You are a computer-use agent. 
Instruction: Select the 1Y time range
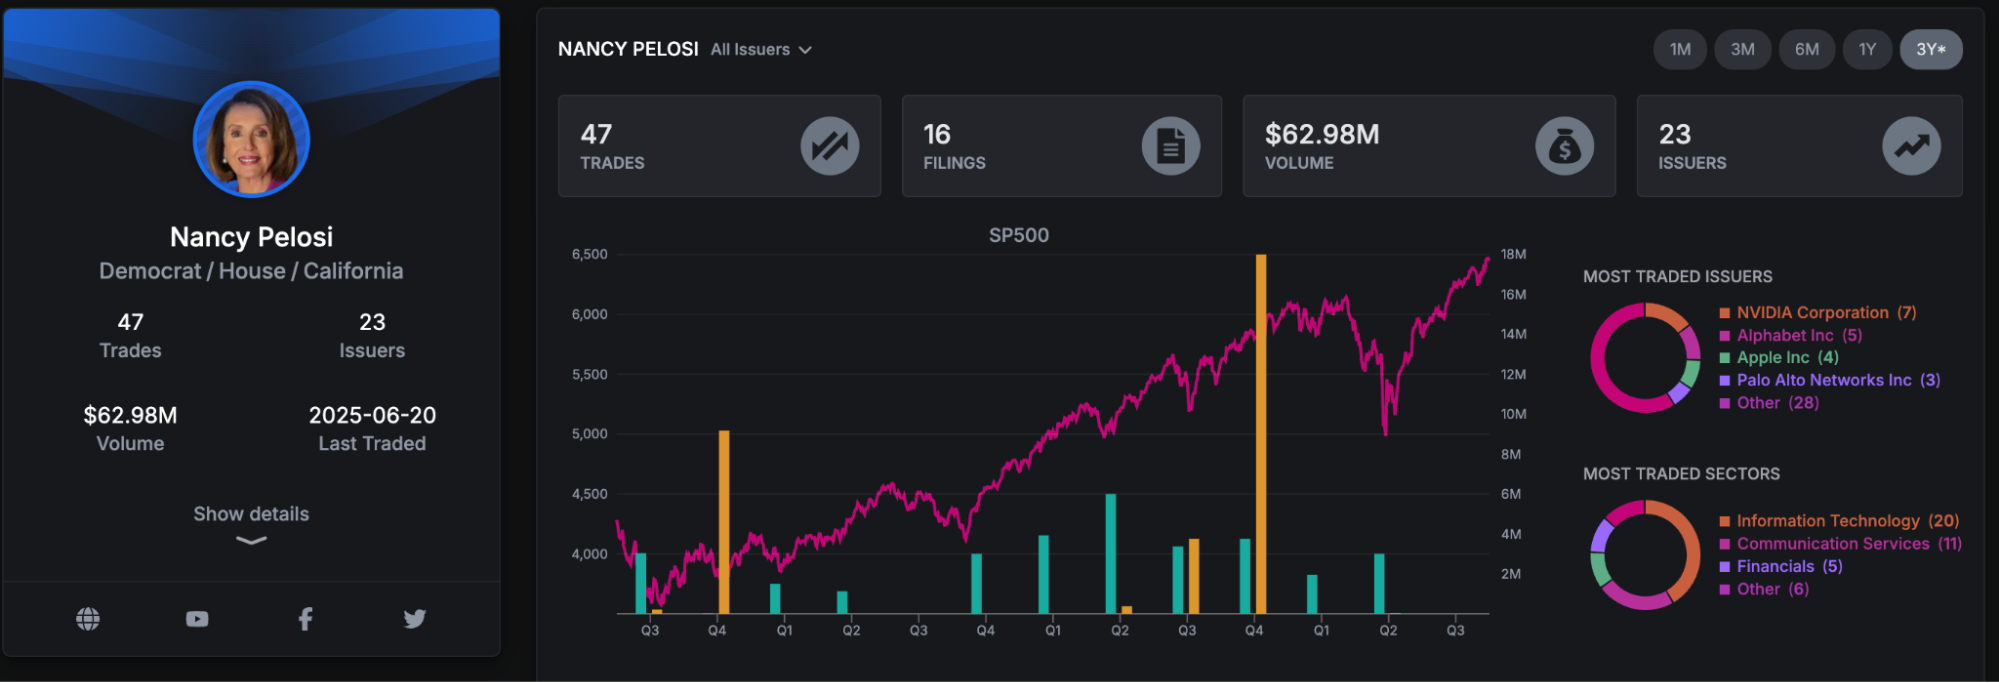coord(1867,49)
